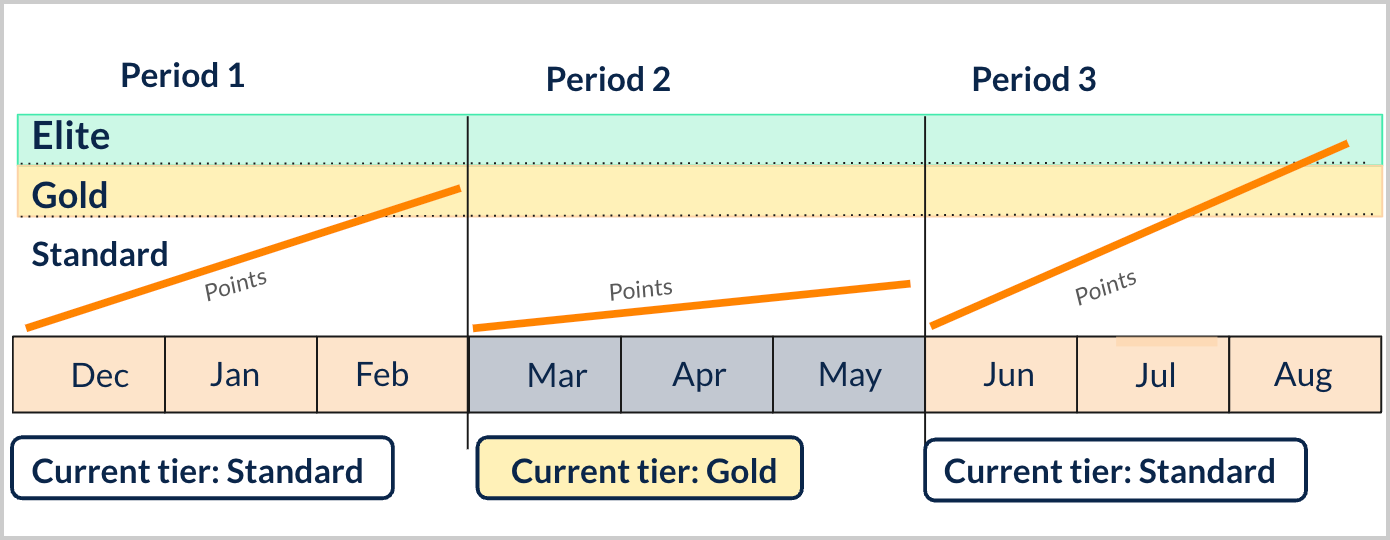
Task: Click the Period 3 heading
Action: click(x=1034, y=79)
